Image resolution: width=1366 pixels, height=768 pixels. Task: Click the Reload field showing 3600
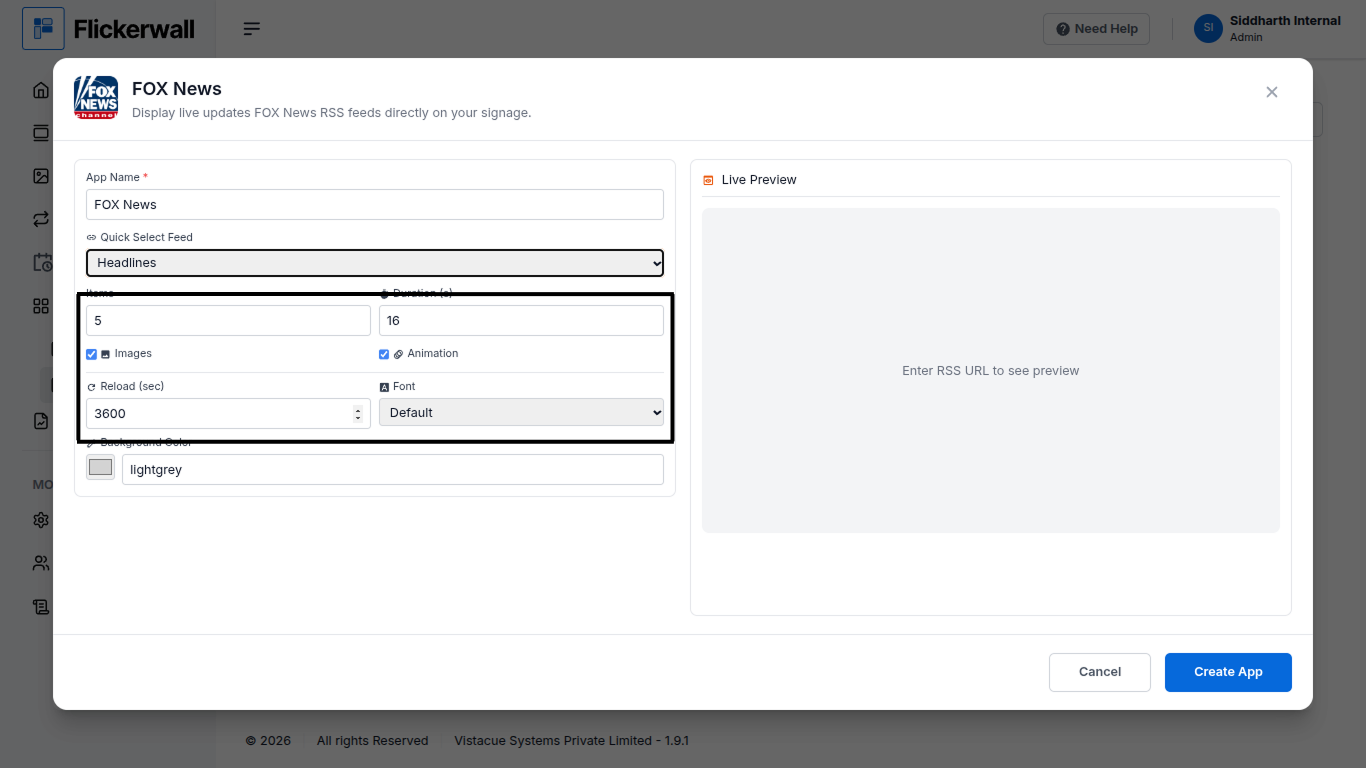coord(228,414)
